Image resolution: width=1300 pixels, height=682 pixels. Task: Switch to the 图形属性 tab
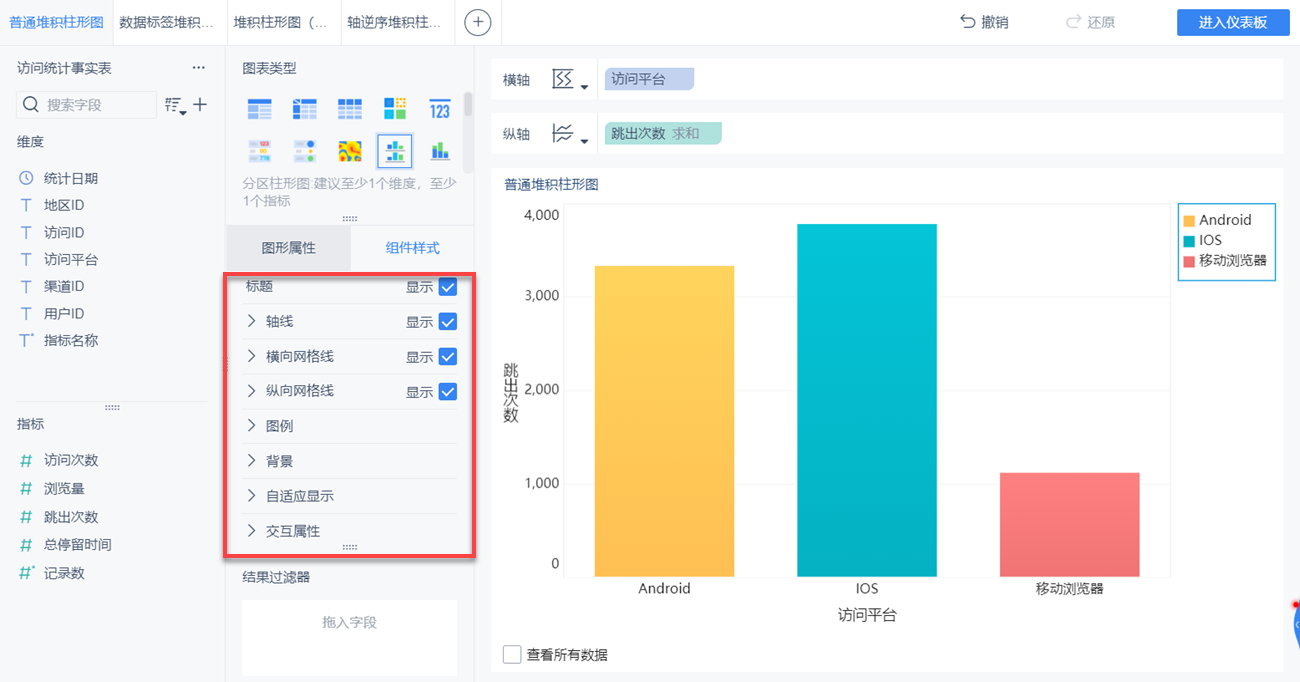288,248
